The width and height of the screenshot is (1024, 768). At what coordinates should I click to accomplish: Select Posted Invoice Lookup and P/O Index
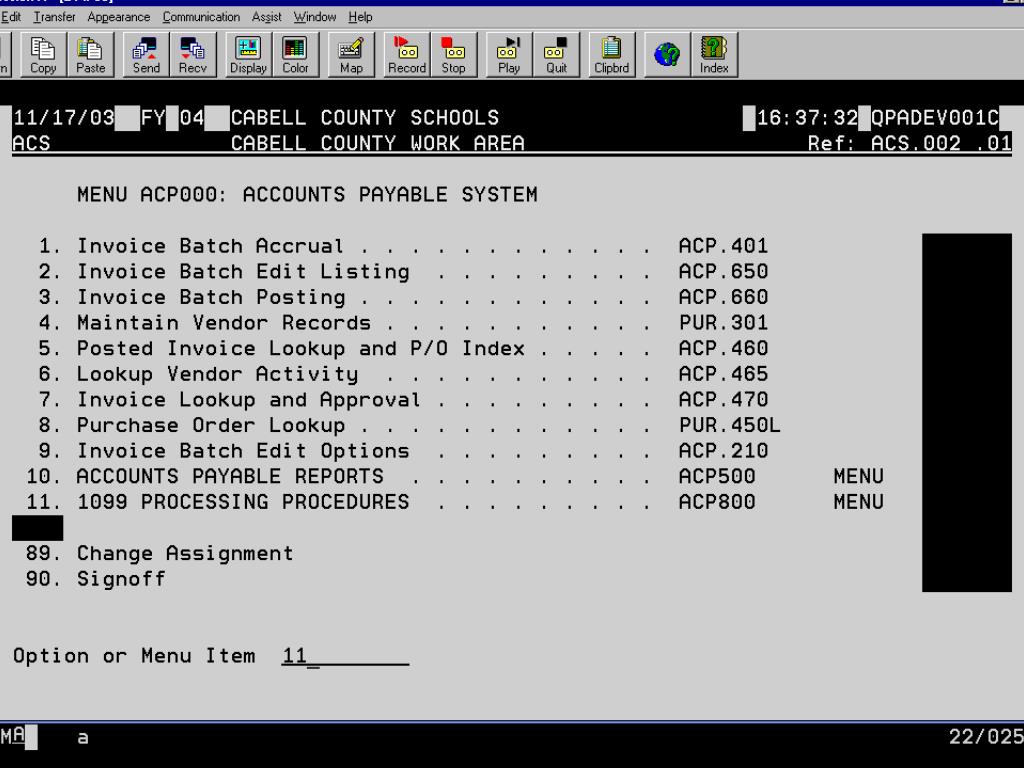coord(403,348)
